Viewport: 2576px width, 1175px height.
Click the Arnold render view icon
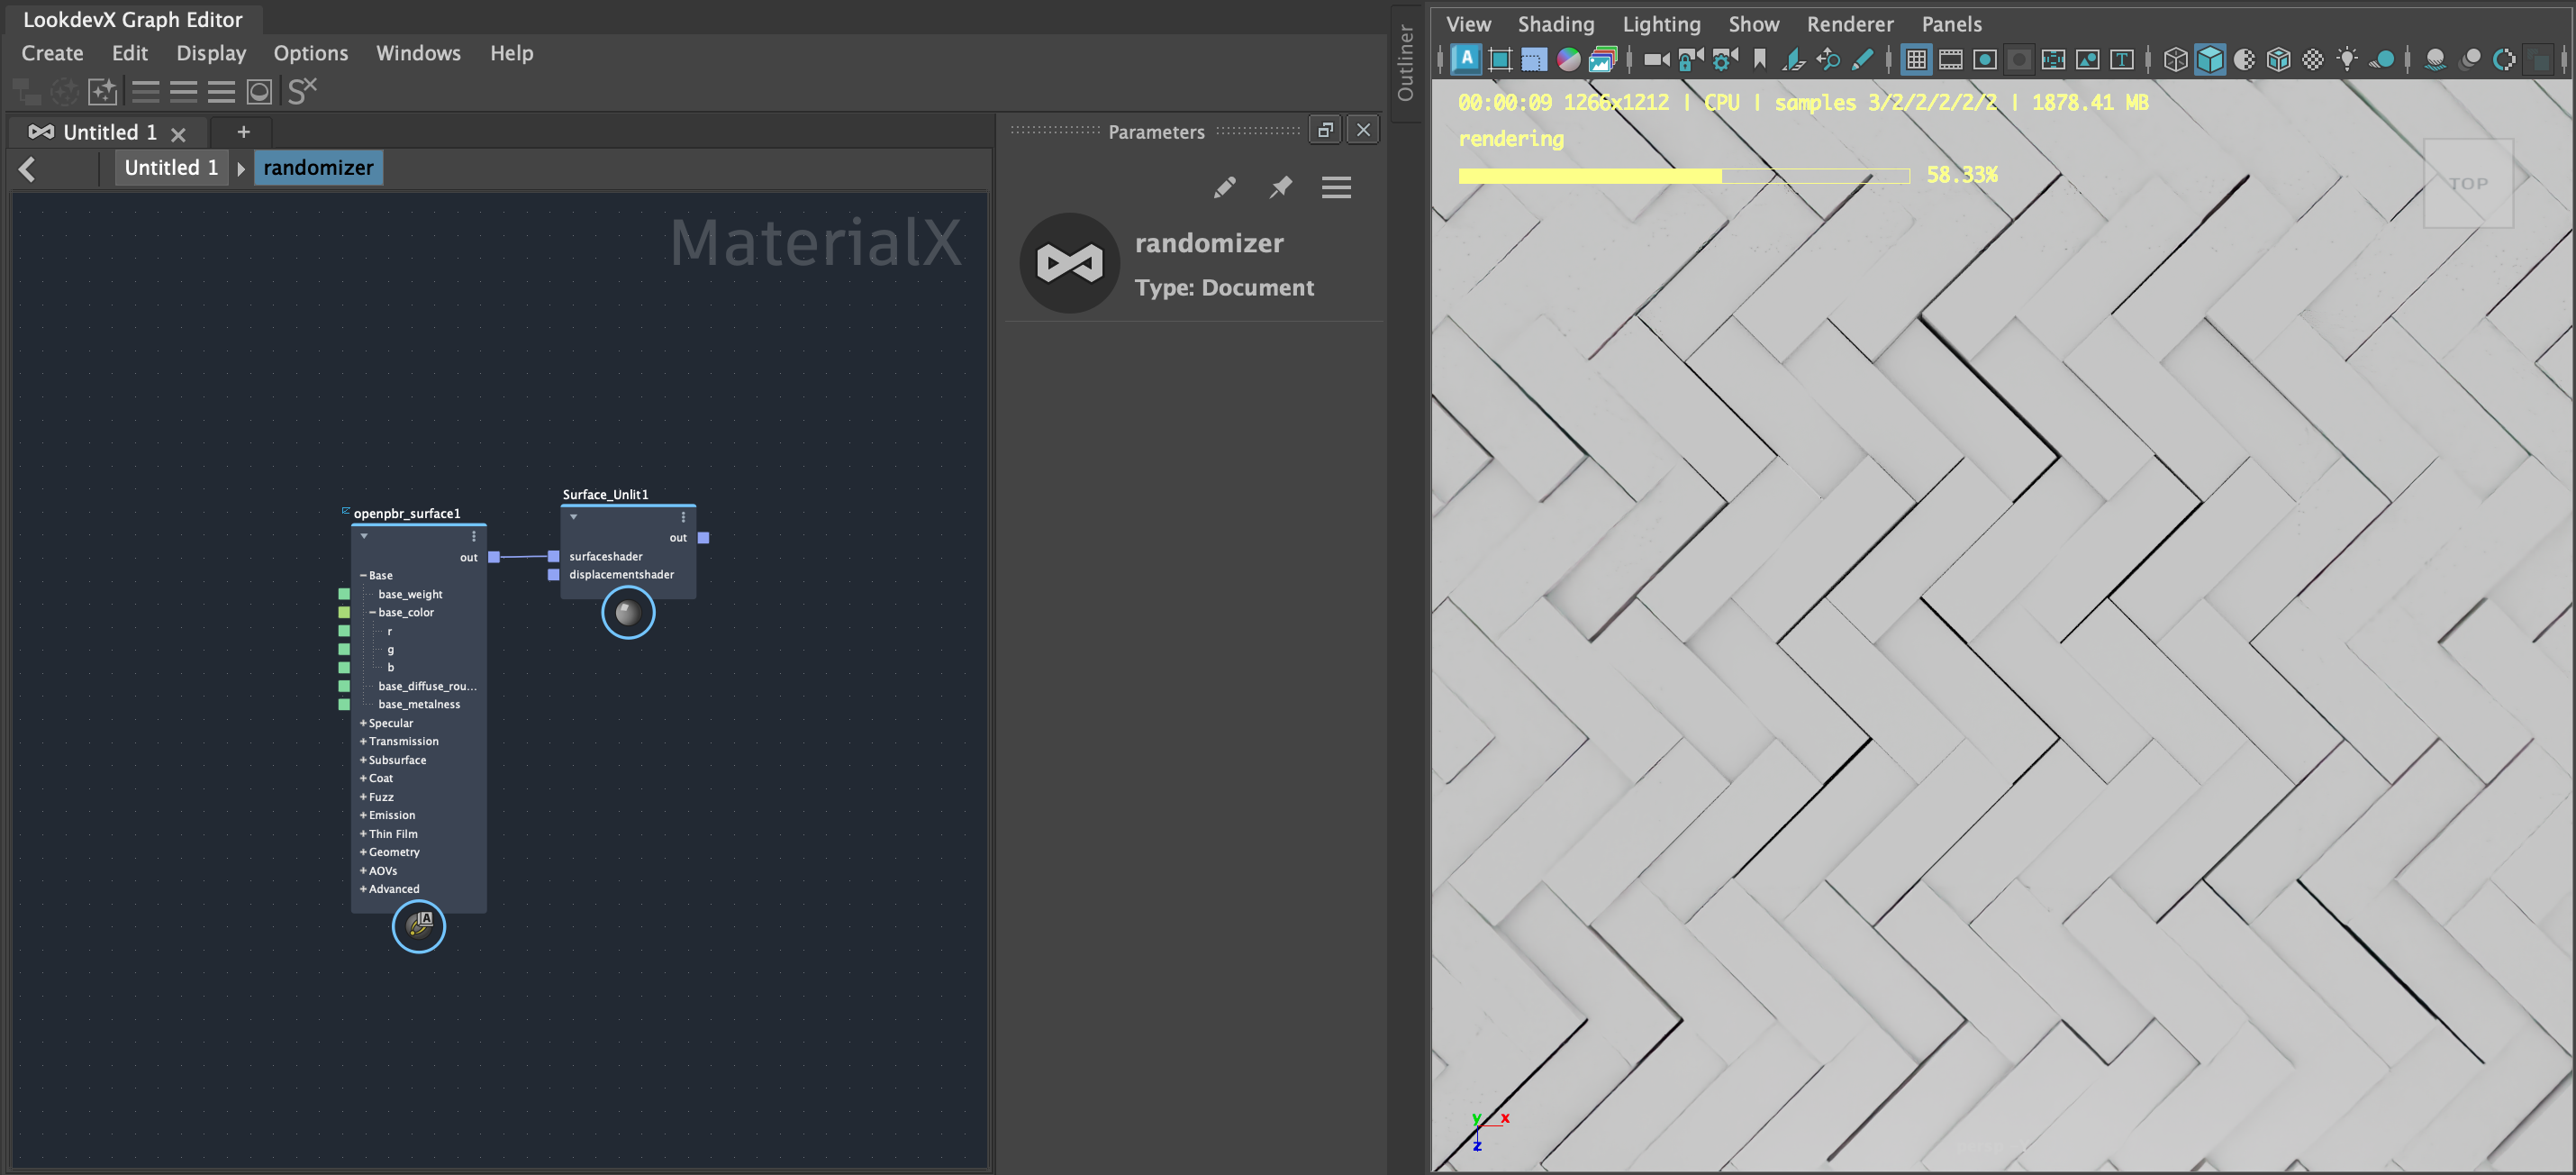point(1466,59)
